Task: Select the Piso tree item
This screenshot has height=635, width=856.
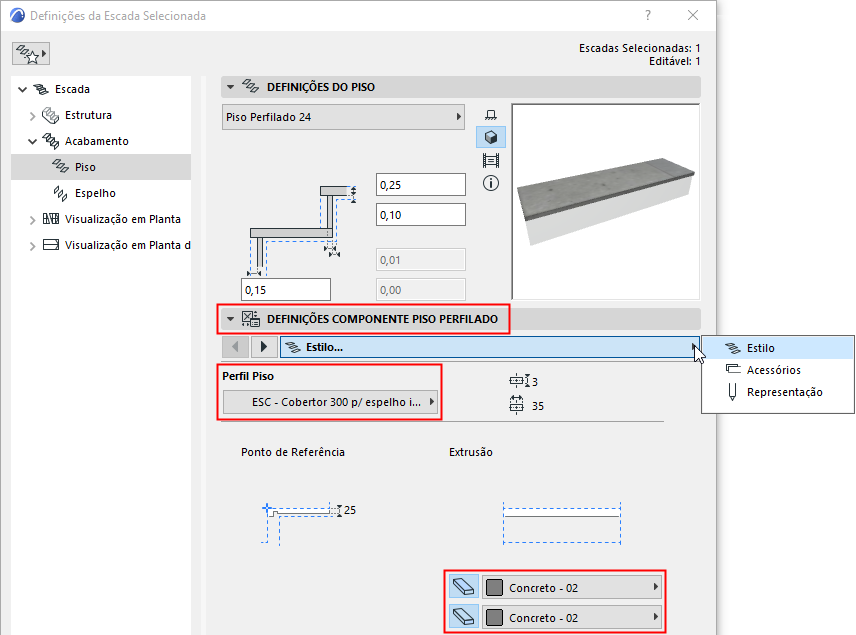Action: click(x=101, y=167)
